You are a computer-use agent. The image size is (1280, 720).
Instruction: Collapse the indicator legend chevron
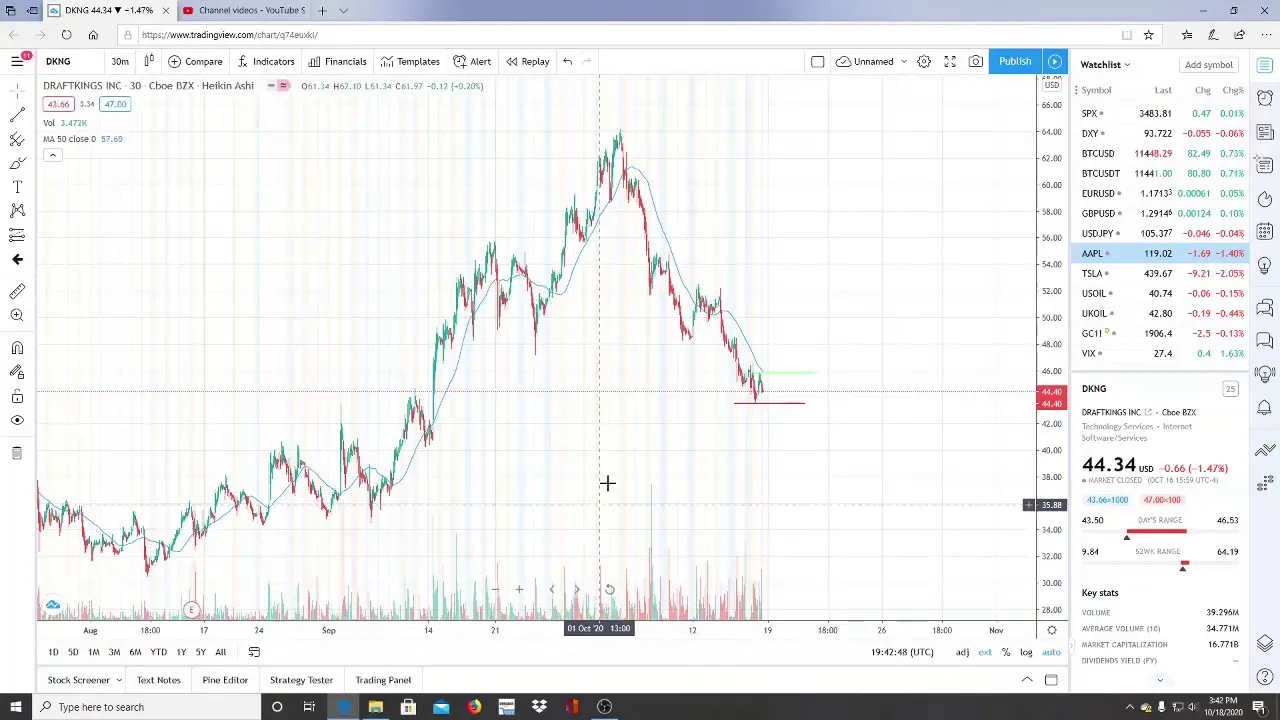pyautogui.click(x=52, y=155)
